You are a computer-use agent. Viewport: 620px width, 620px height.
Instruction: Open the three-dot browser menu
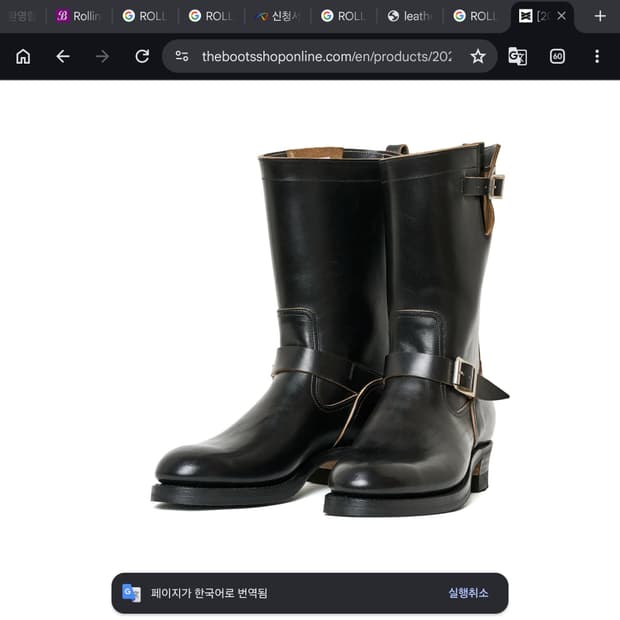597,57
